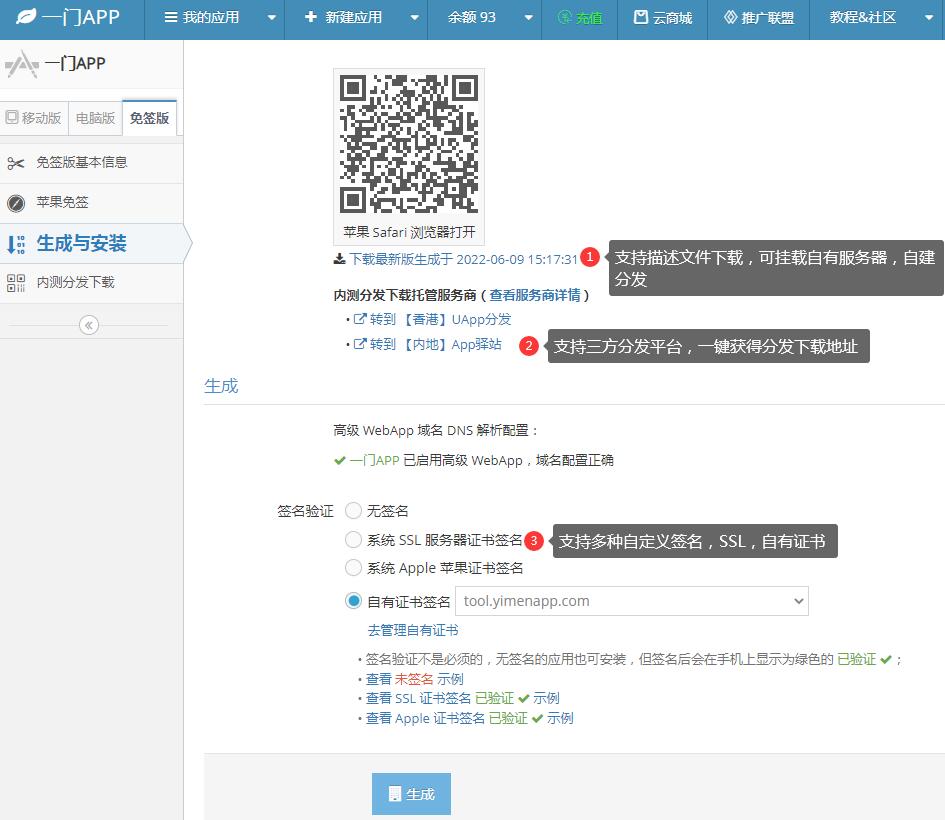The image size is (945, 820).
Task: Click external-link icon beside 【内地】App驿站
Action: click(360, 344)
